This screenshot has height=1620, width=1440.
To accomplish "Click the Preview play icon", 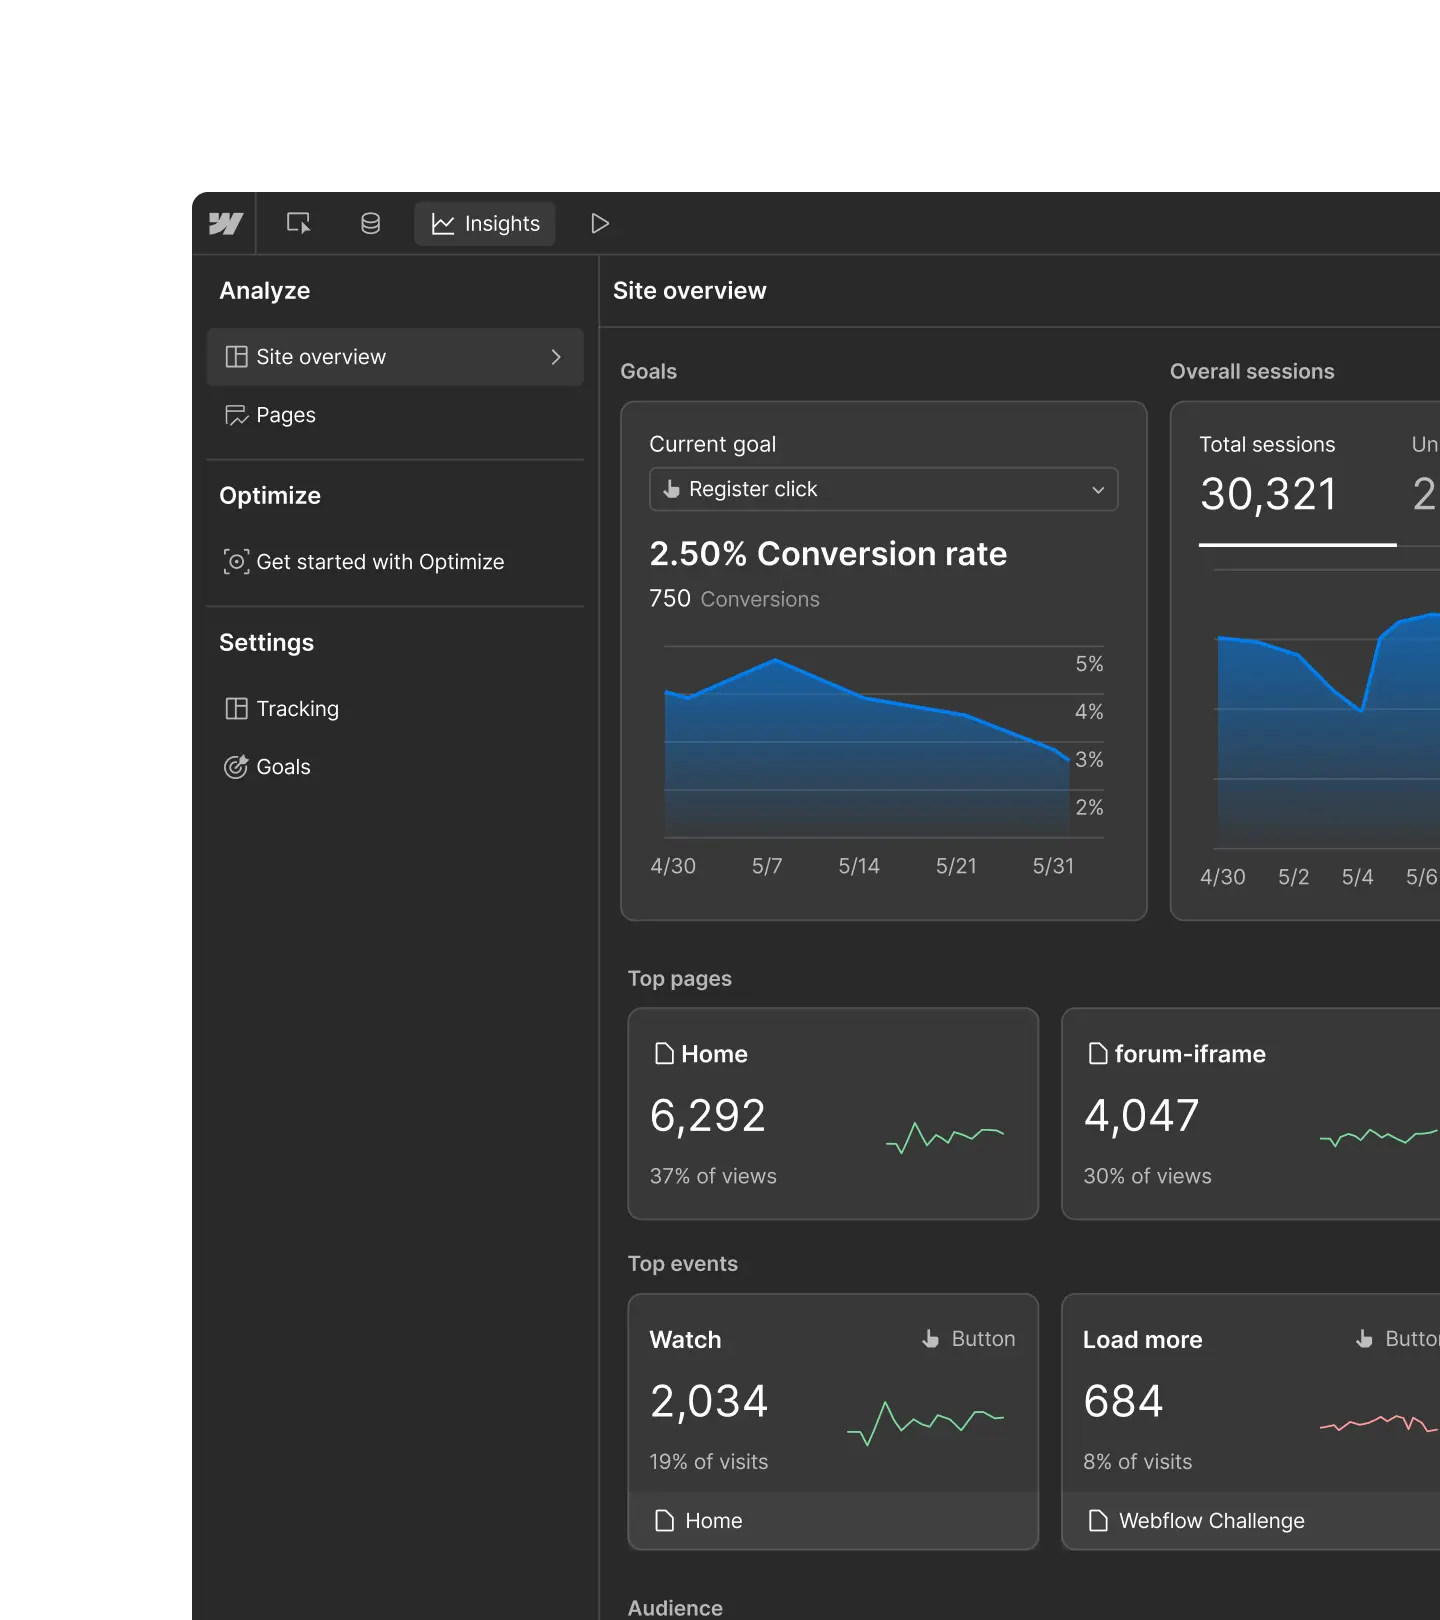I will 600,223.
